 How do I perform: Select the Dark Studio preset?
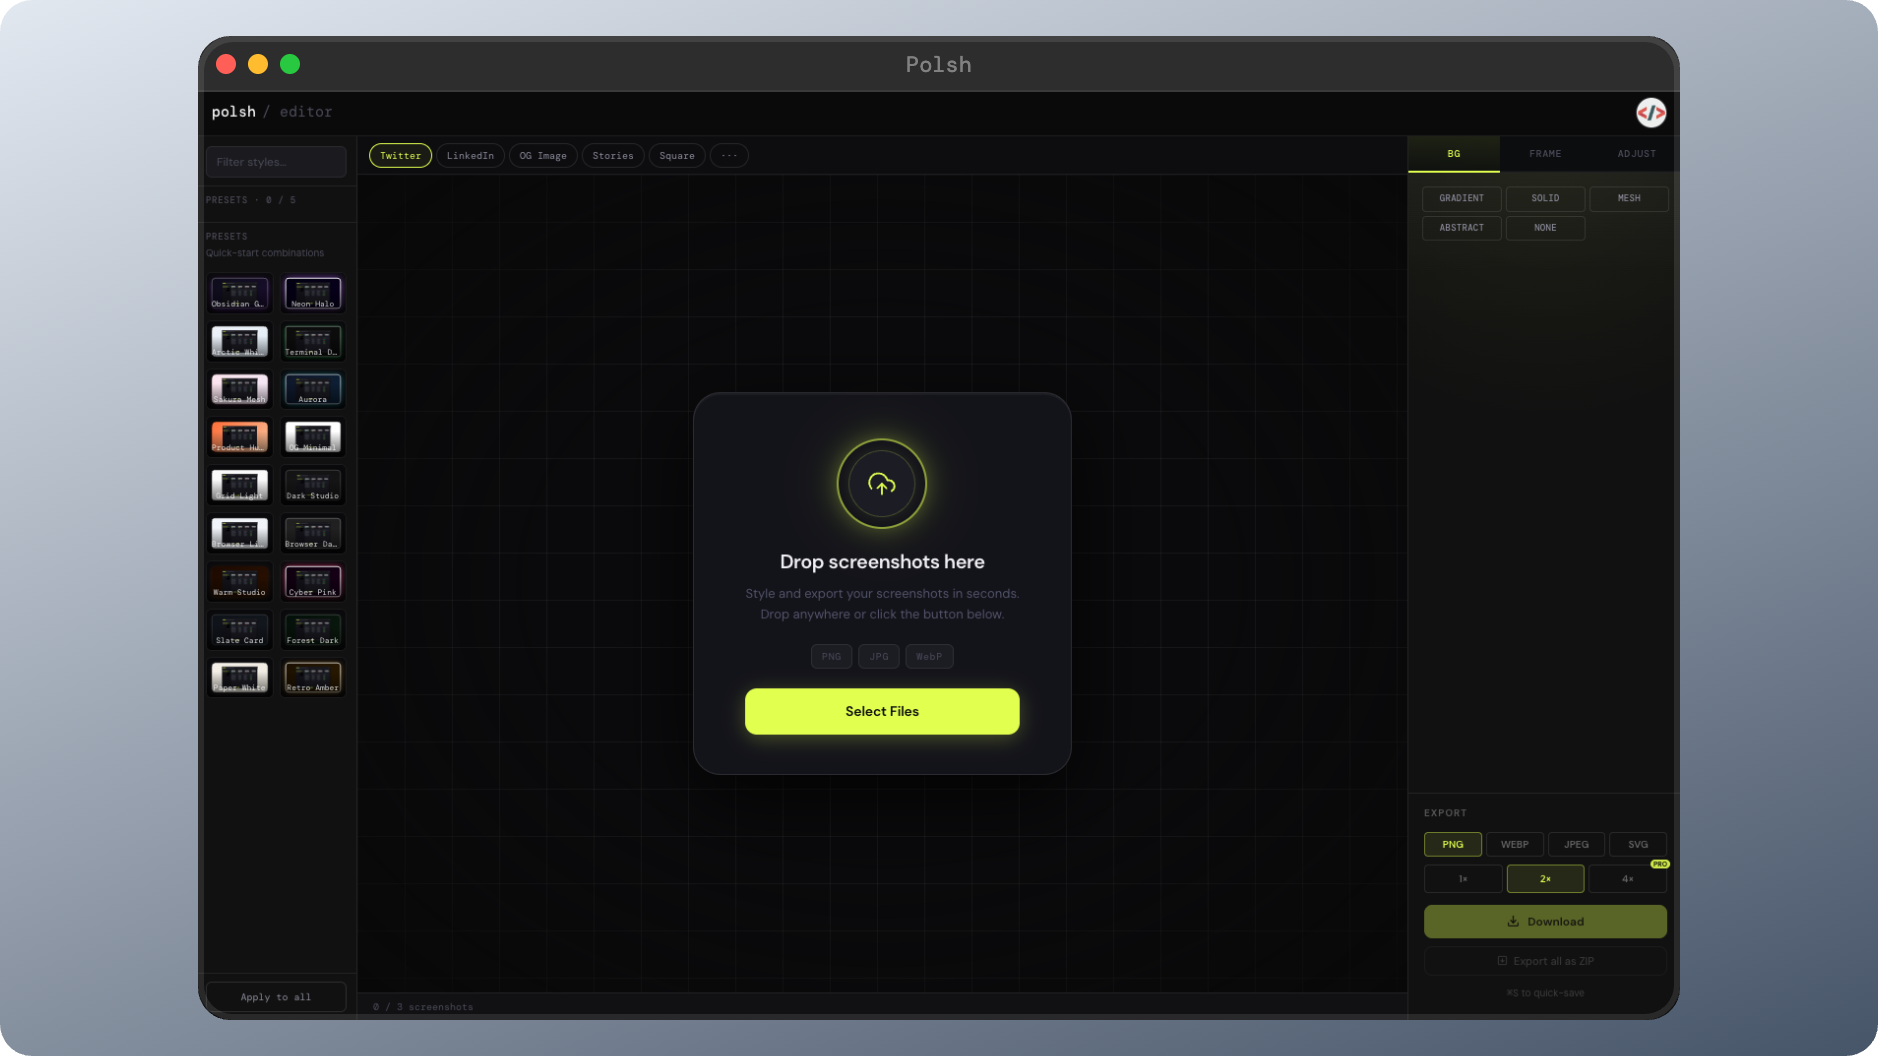pyautogui.click(x=313, y=485)
